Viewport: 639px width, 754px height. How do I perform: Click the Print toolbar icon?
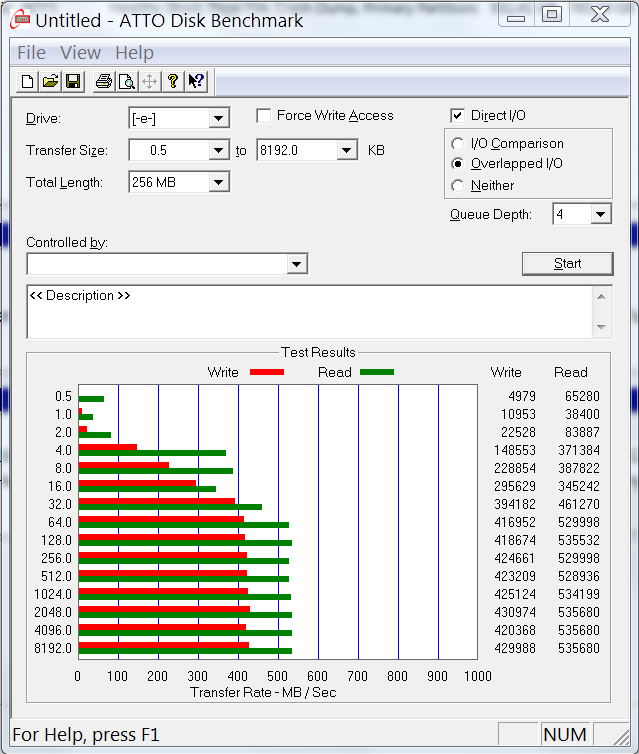pyautogui.click(x=104, y=82)
